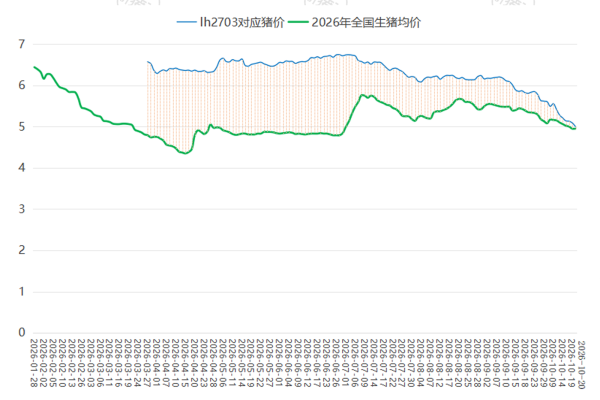Select y-axis label 0
This screenshot has height=400, width=600.
pos(22,332)
